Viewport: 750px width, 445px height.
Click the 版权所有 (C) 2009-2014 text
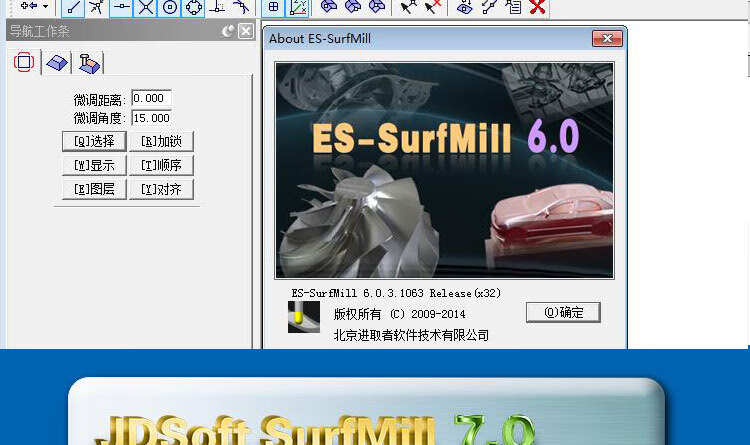click(399, 314)
